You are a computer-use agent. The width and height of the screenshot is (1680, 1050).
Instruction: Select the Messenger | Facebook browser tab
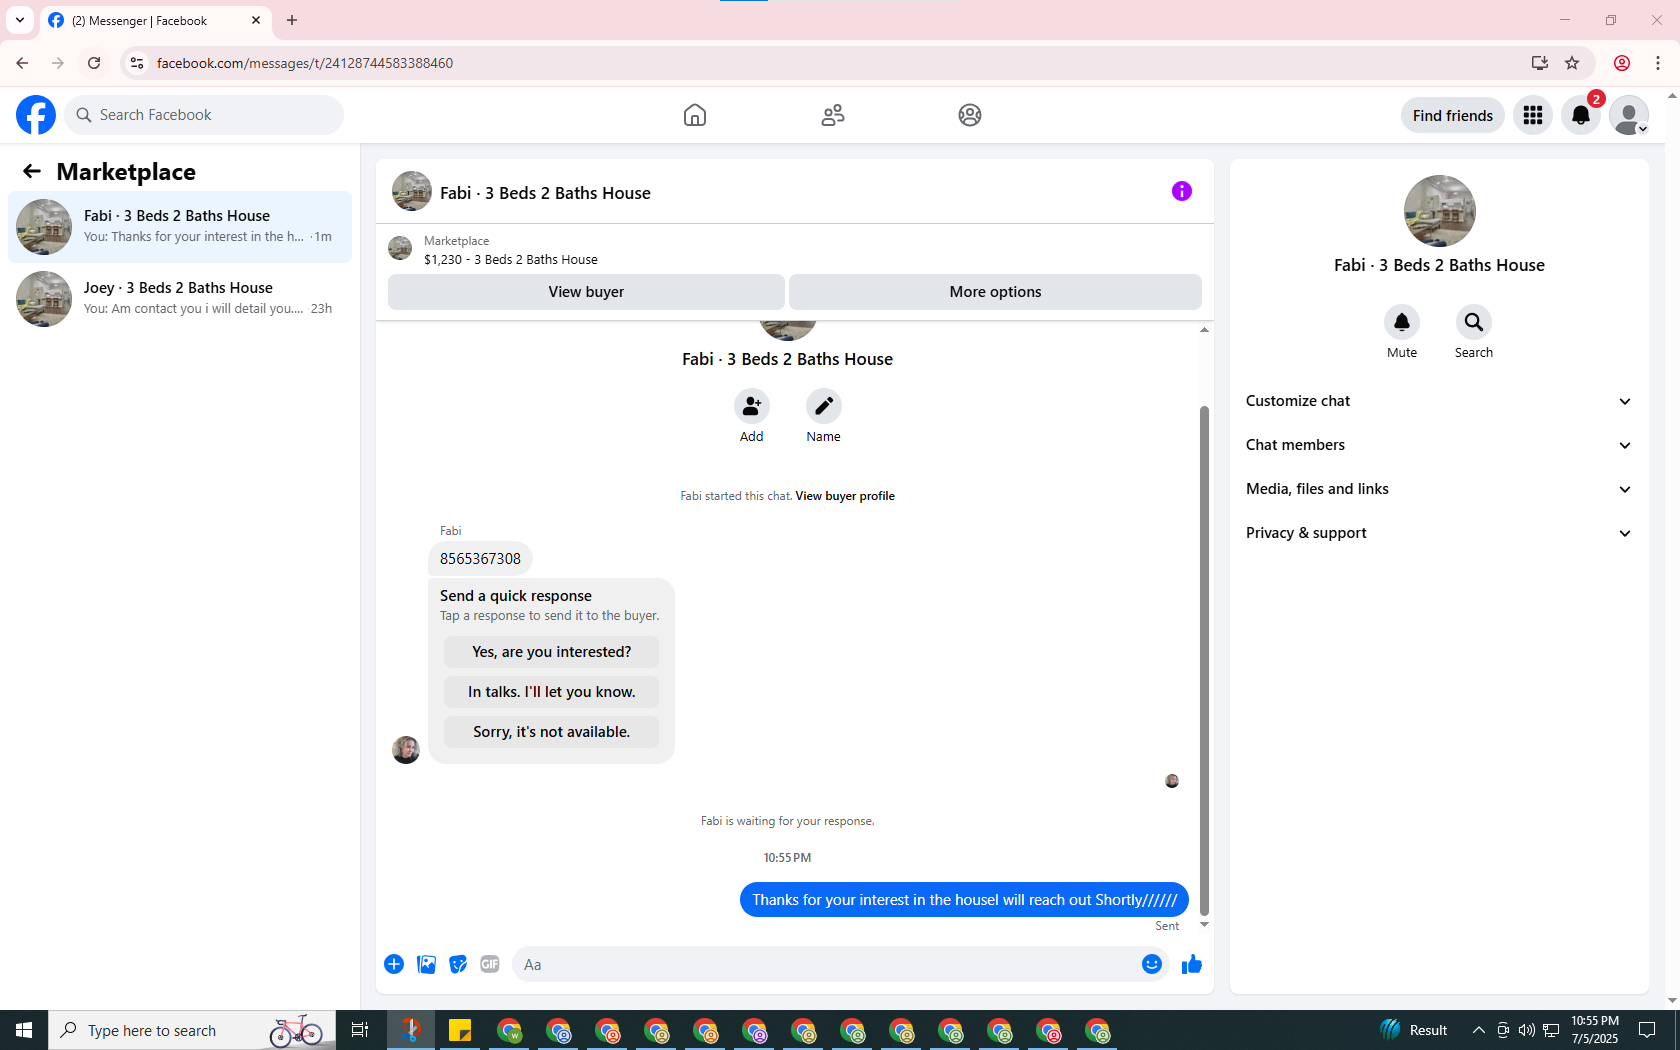[155, 21]
